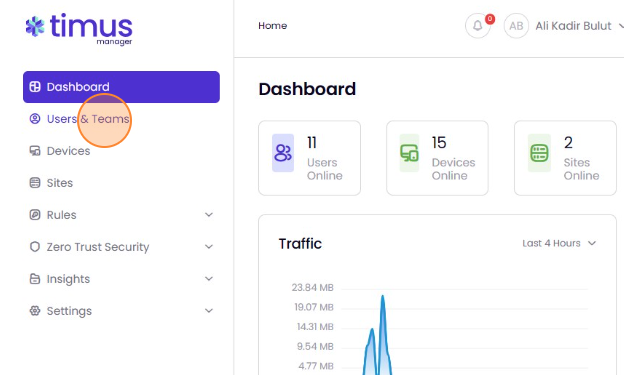This screenshot has height=375, width=624.
Task: Expand the Zero Trust Security chevron
Action: pyautogui.click(x=209, y=247)
